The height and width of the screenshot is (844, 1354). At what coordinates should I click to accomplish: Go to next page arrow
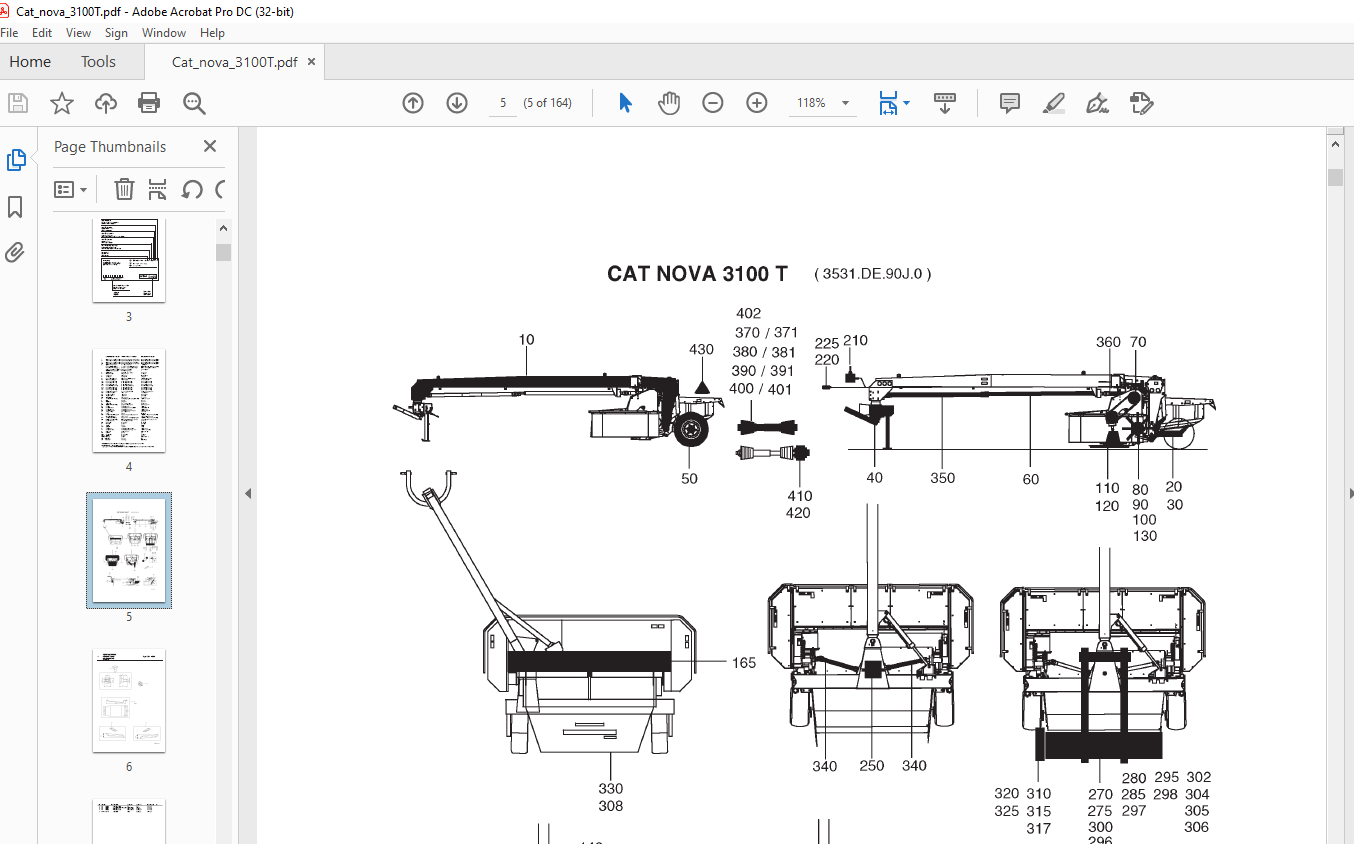click(x=457, y=103)
